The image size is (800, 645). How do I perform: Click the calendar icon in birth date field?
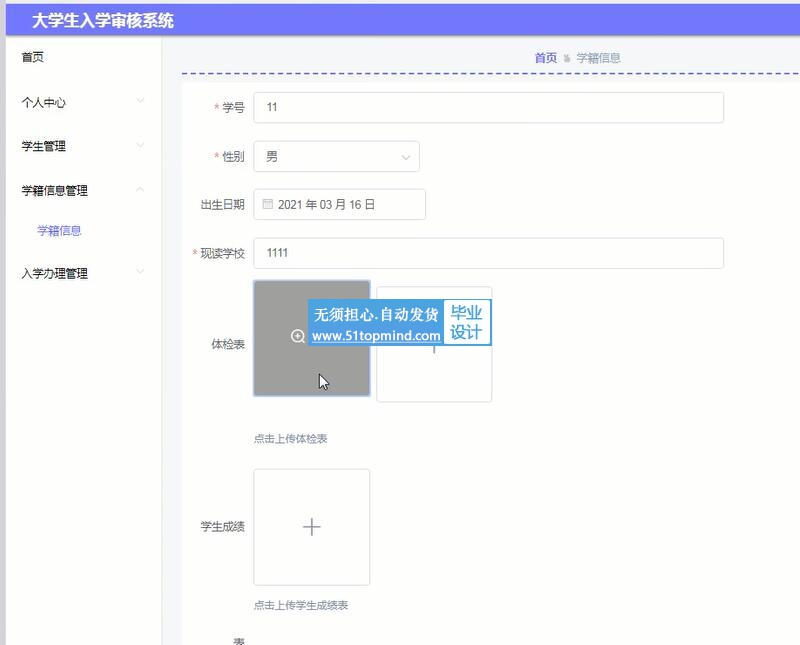tap(267, 204)
